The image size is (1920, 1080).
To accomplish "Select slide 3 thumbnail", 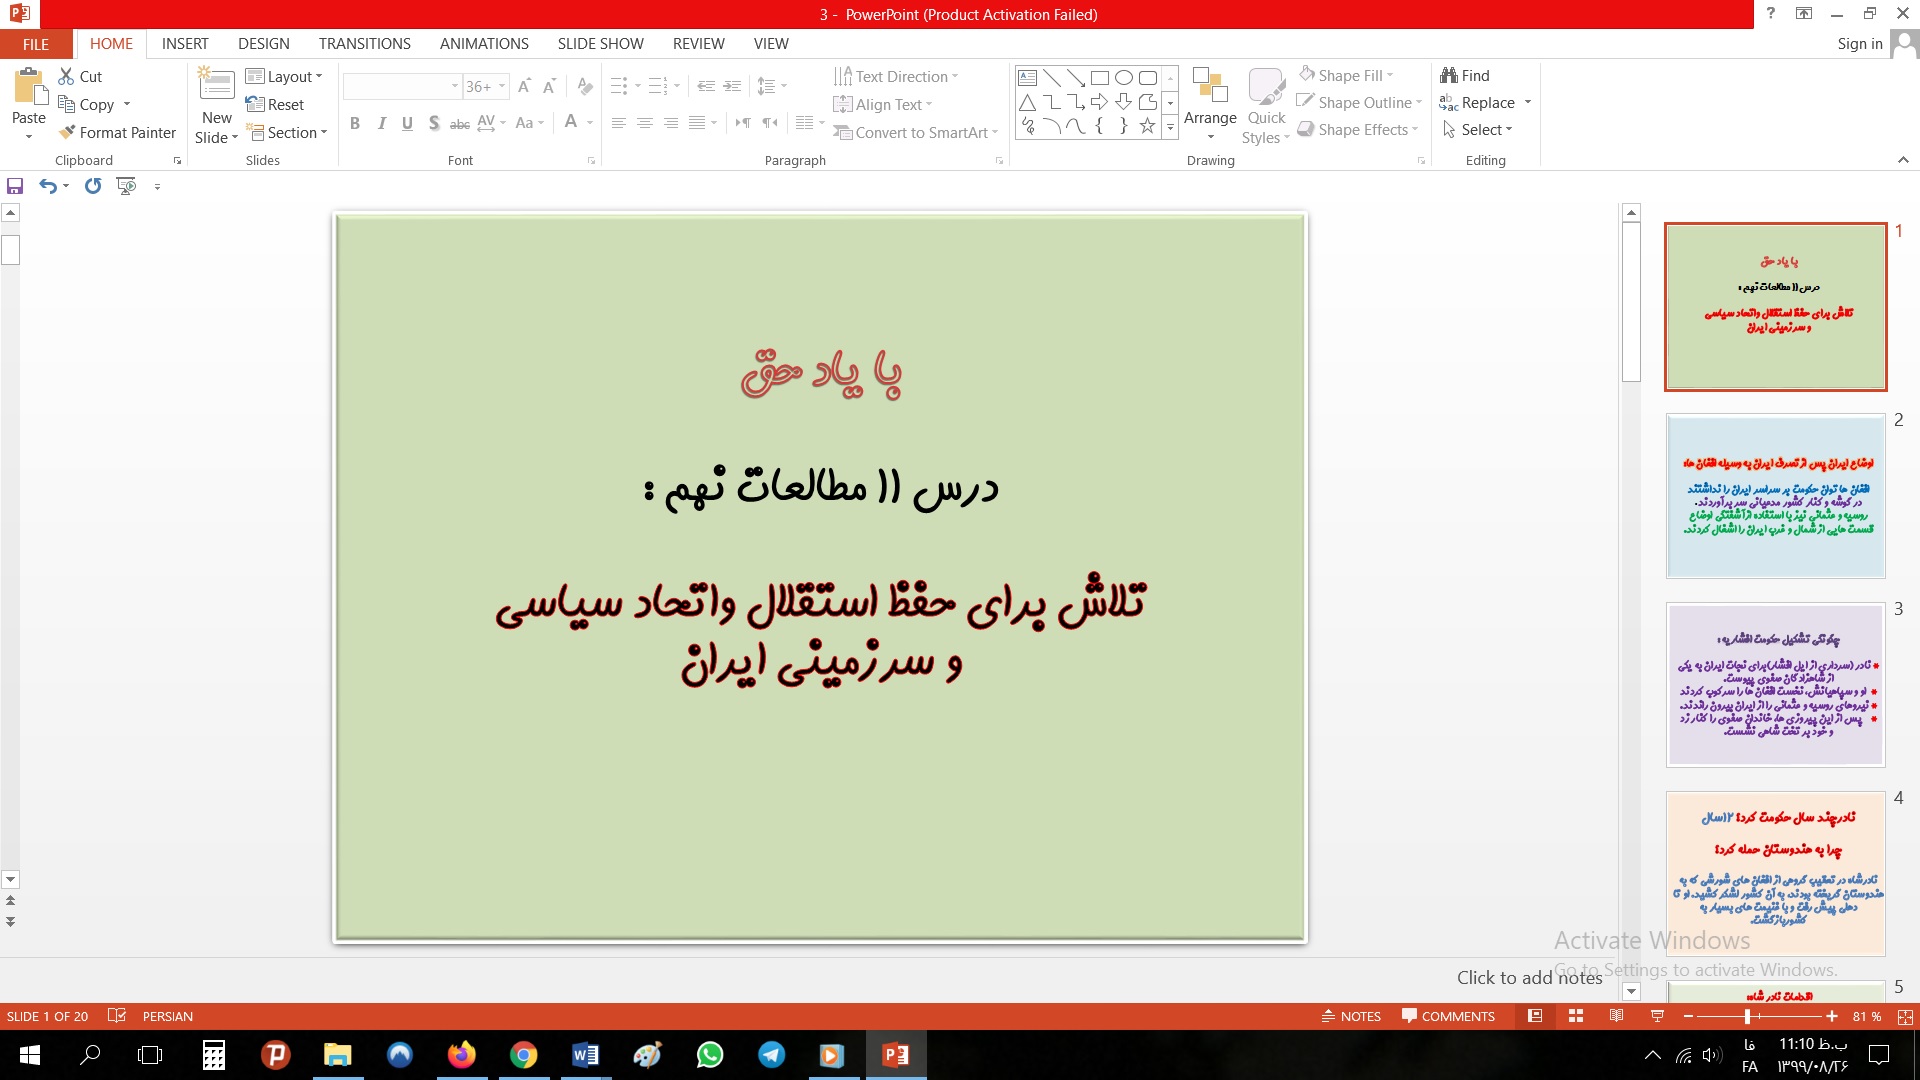I will pyautogui.click(x=1775, y=685).
